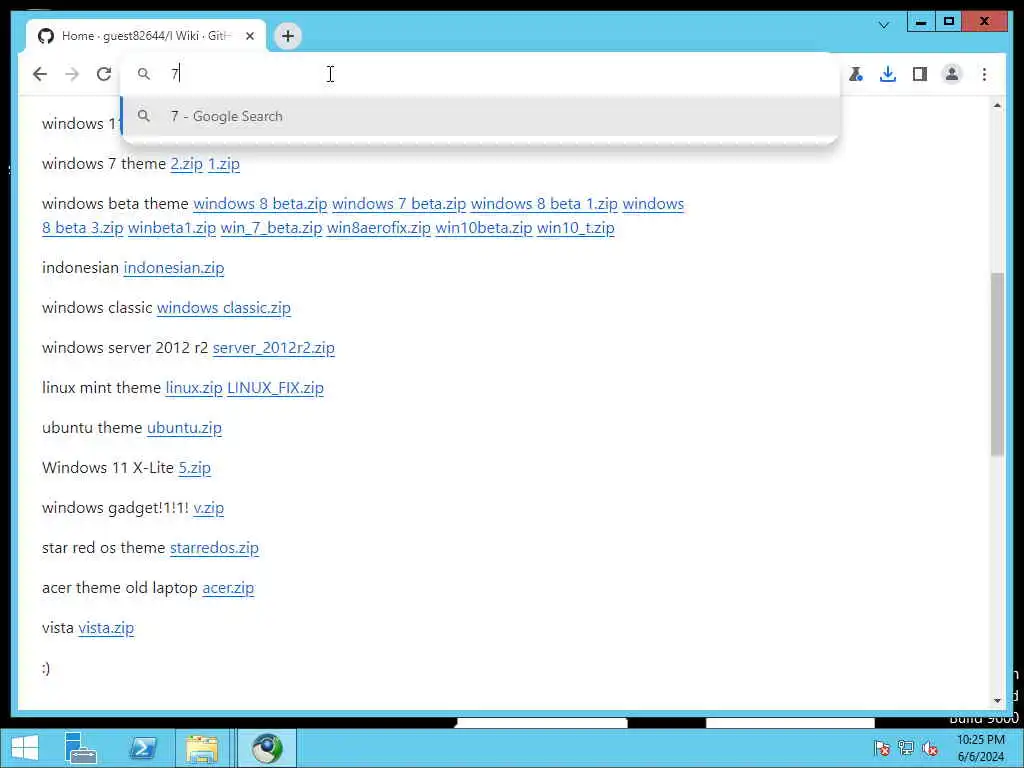The height and width of the screenshot is (768, 1024).
Task: Select the GitHub Home Wiki tab
Action: 146,36
